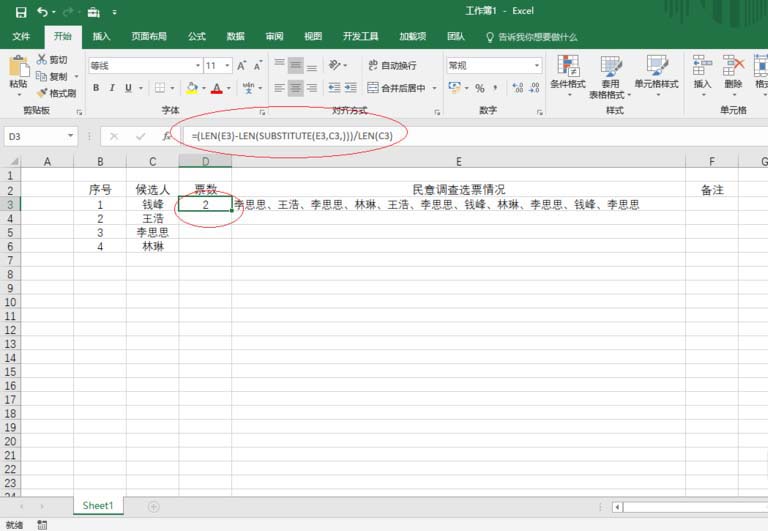Toggle bold formatting
The image size is (768, 531).
click(96, 88)
